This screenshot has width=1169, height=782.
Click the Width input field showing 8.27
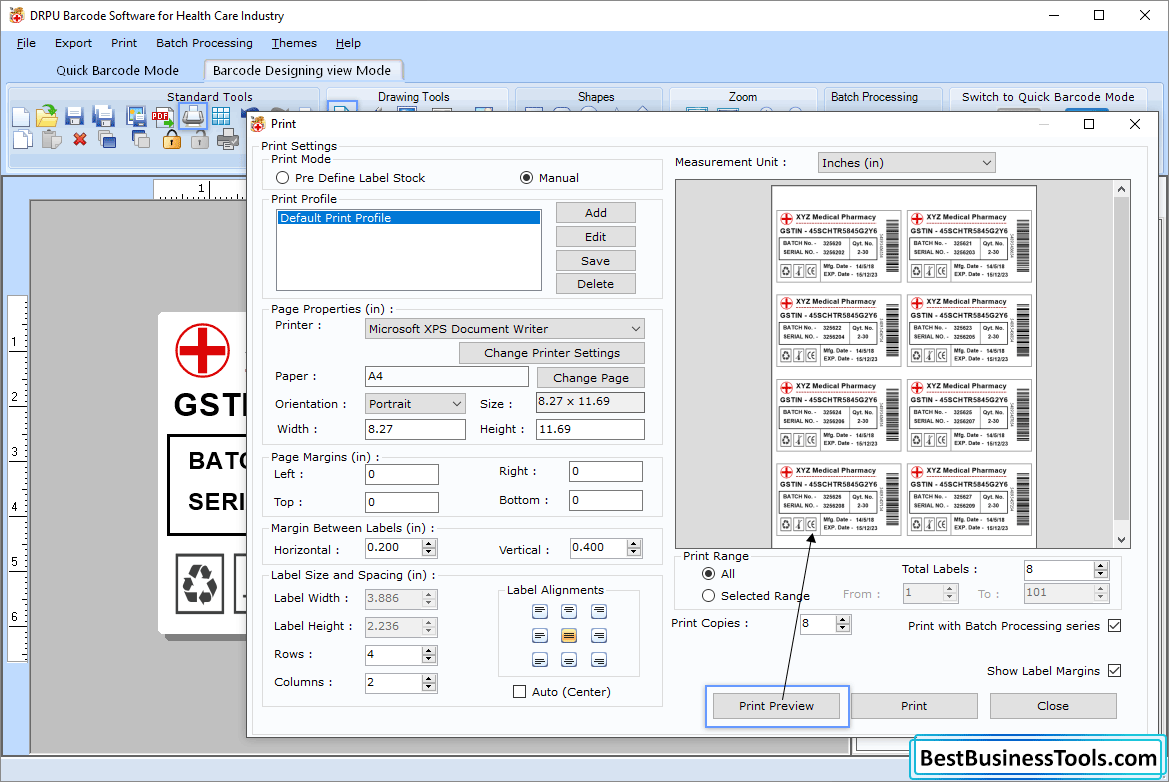pos(415,429)
